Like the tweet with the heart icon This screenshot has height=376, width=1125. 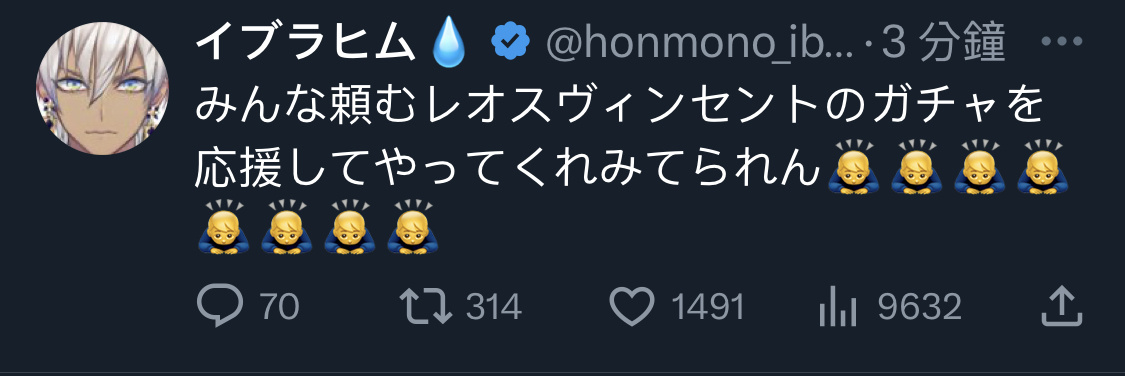pos(632,307)
